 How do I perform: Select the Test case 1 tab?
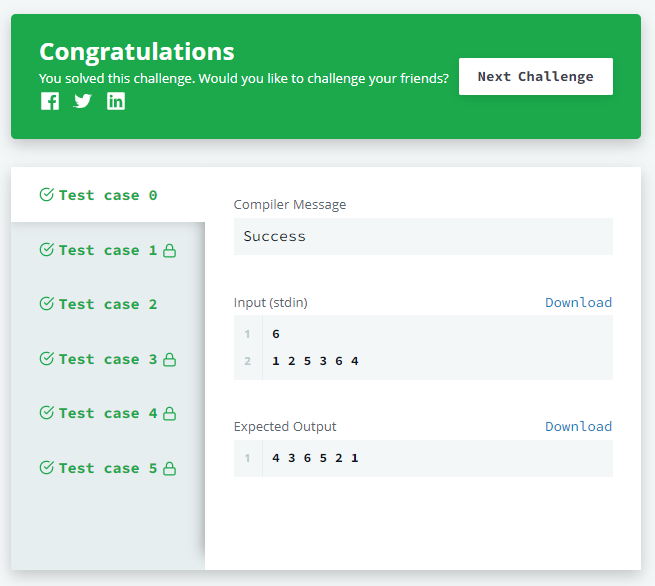click(x=108, y=250)
